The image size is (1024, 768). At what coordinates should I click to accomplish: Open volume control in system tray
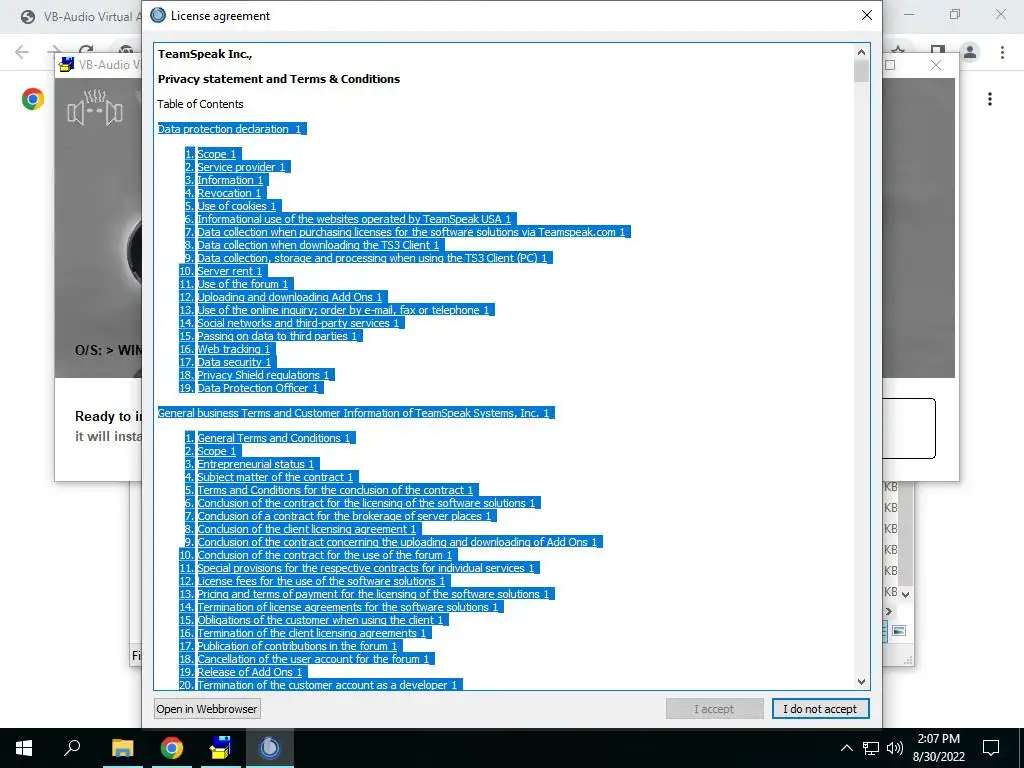895,748
